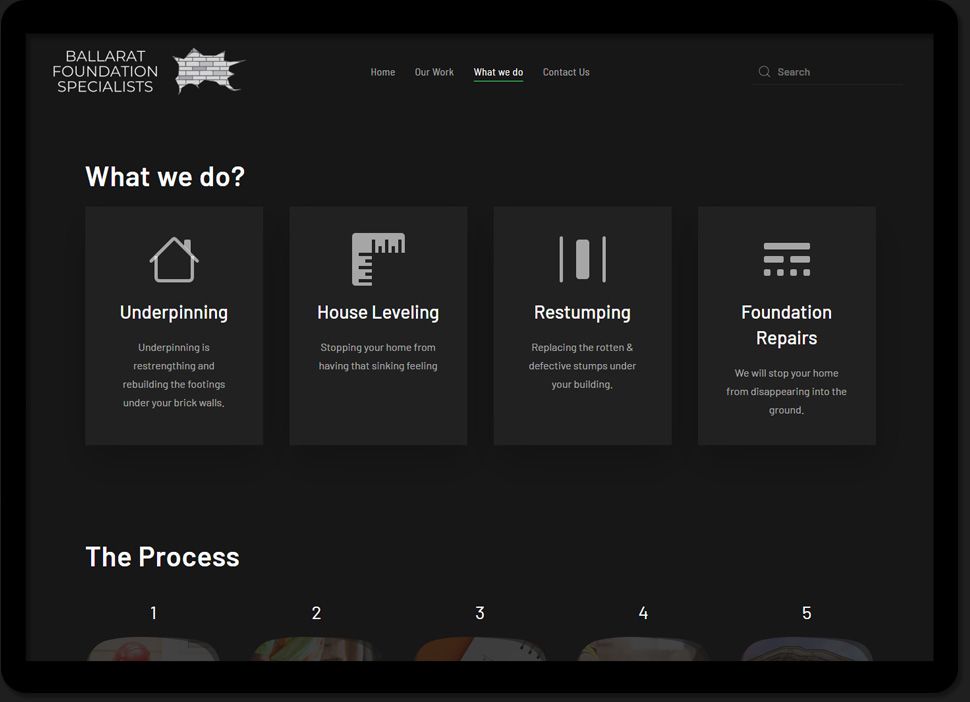Click the stump pillar icon above Restumping
Viewport: 970px width, 702px height.
[582, 259]
